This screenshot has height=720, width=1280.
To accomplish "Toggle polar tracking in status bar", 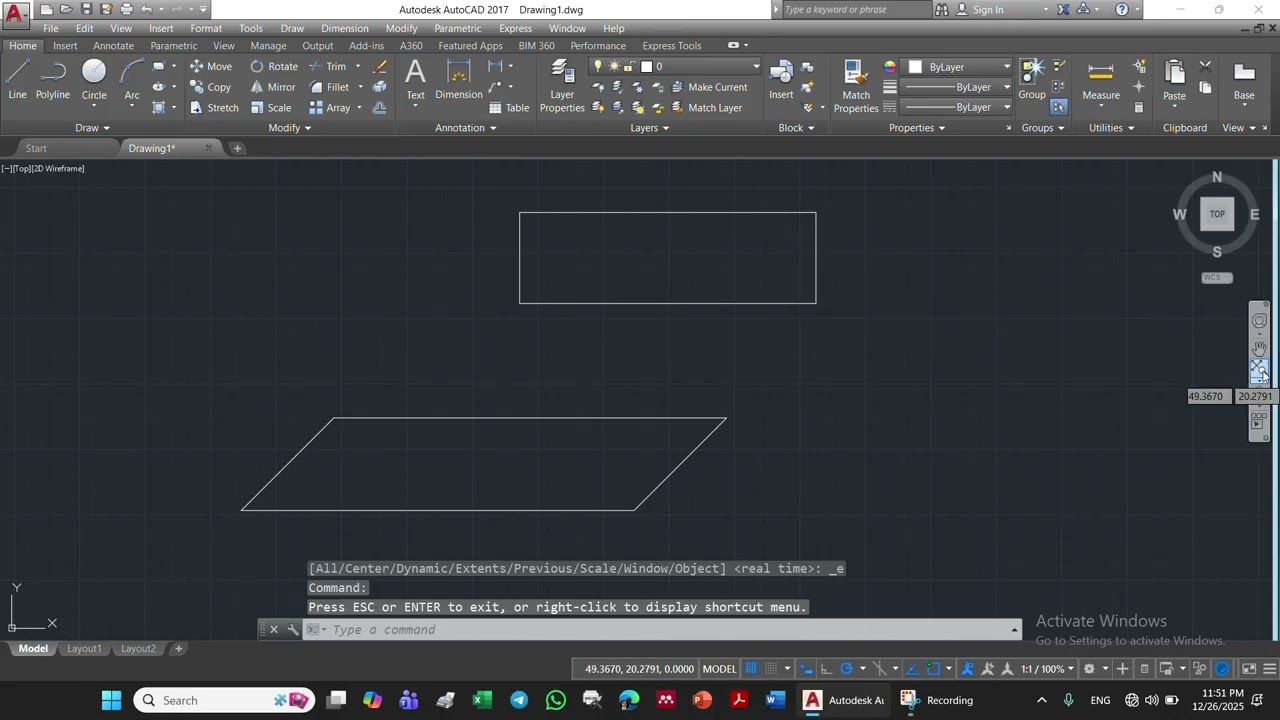I will pos(846,669).
